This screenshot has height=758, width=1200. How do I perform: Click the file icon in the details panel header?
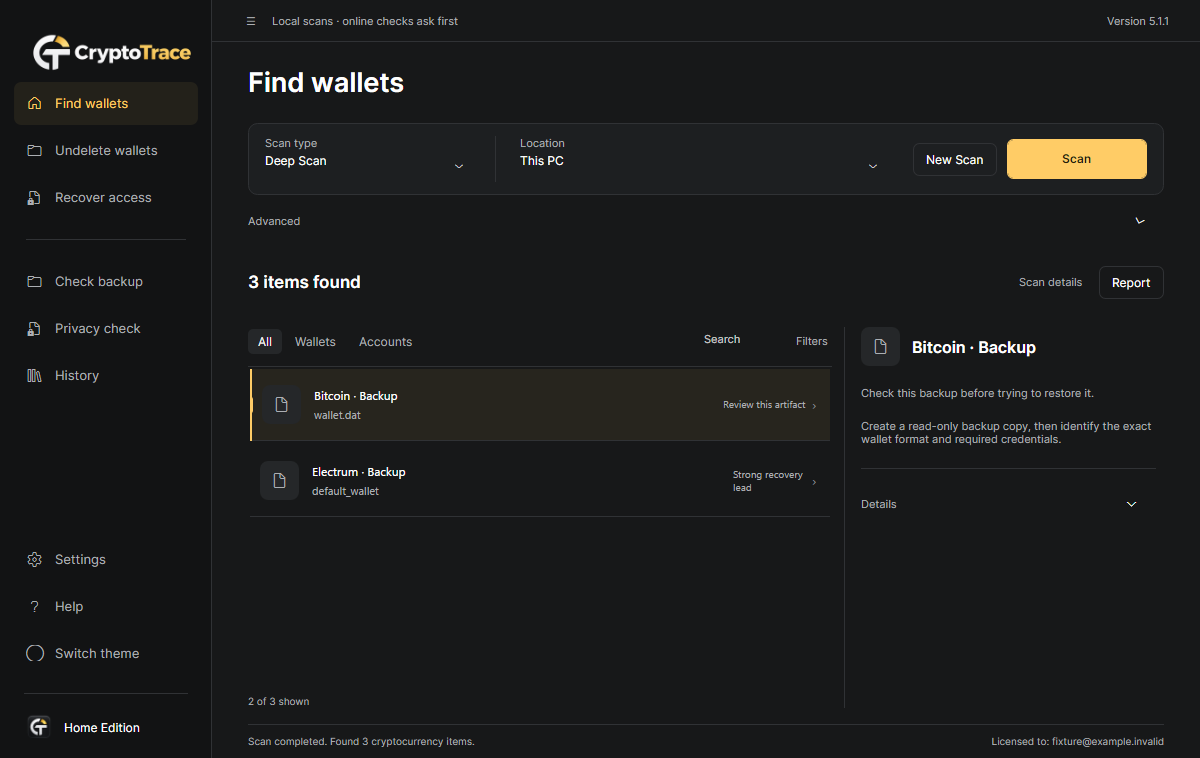click(880, 347)
